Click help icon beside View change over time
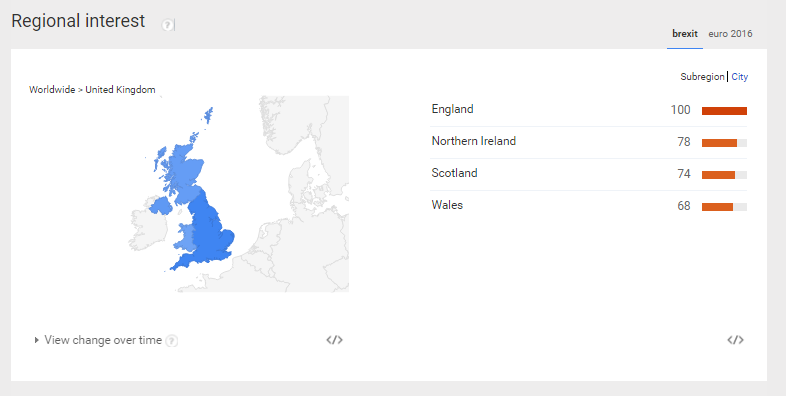This screenshot has height=396, width=786. [172, 341]
